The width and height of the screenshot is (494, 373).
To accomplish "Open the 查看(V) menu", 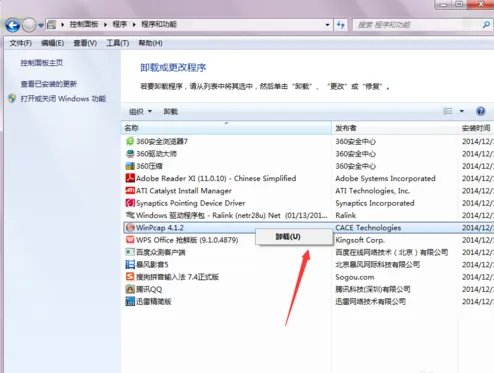I will 85,43.
